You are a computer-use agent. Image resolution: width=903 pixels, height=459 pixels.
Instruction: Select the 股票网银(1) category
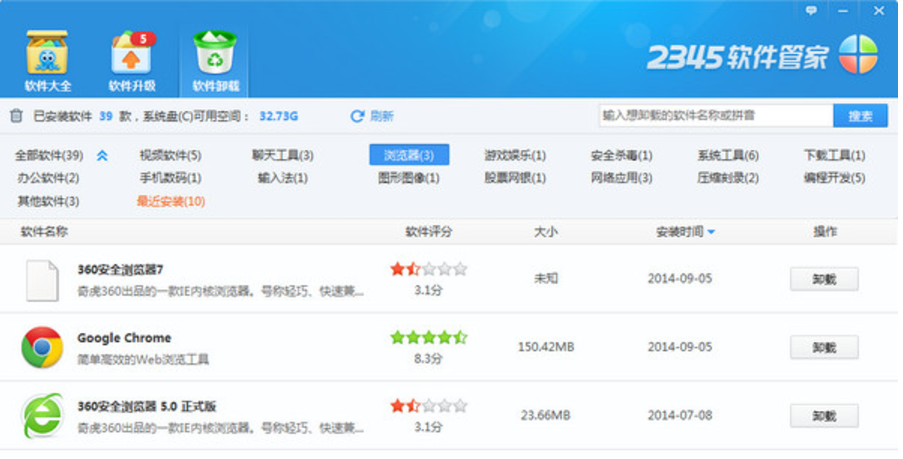pyautogui.click(x=515, y=178)
